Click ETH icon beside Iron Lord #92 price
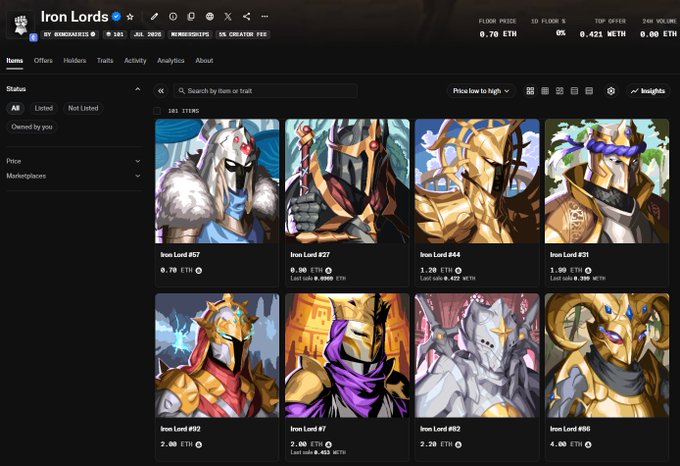 tap(199, 445)
